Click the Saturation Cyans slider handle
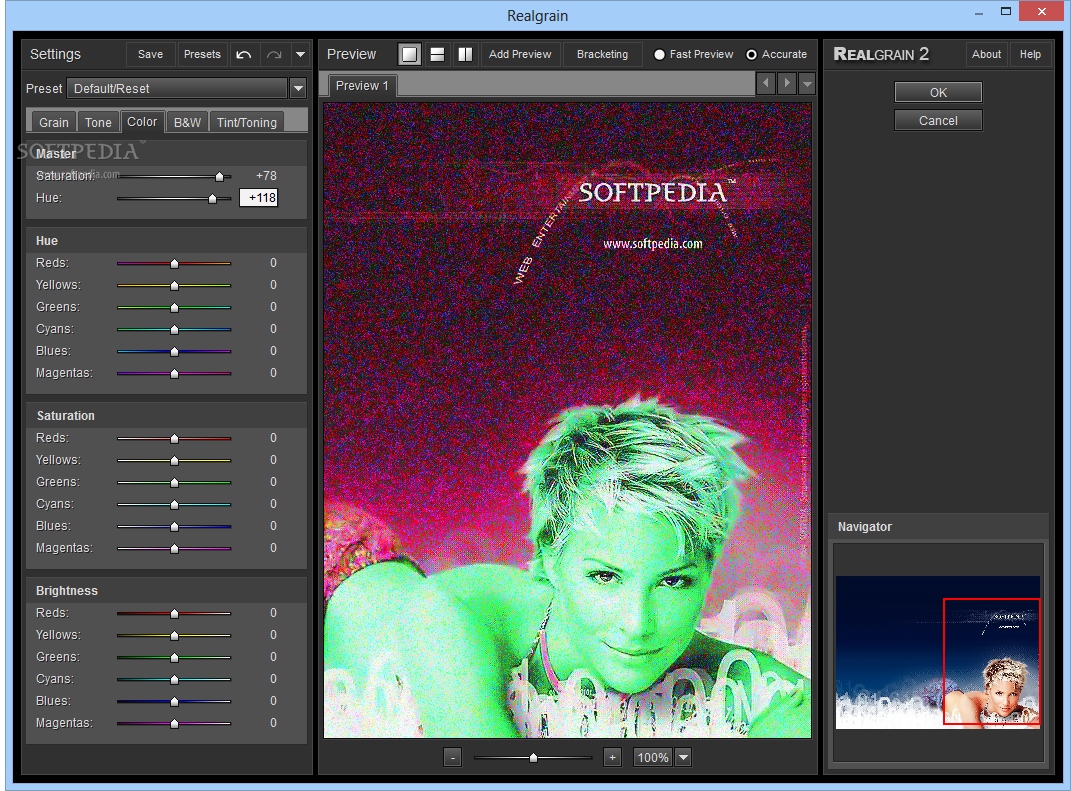 (174, 504)
